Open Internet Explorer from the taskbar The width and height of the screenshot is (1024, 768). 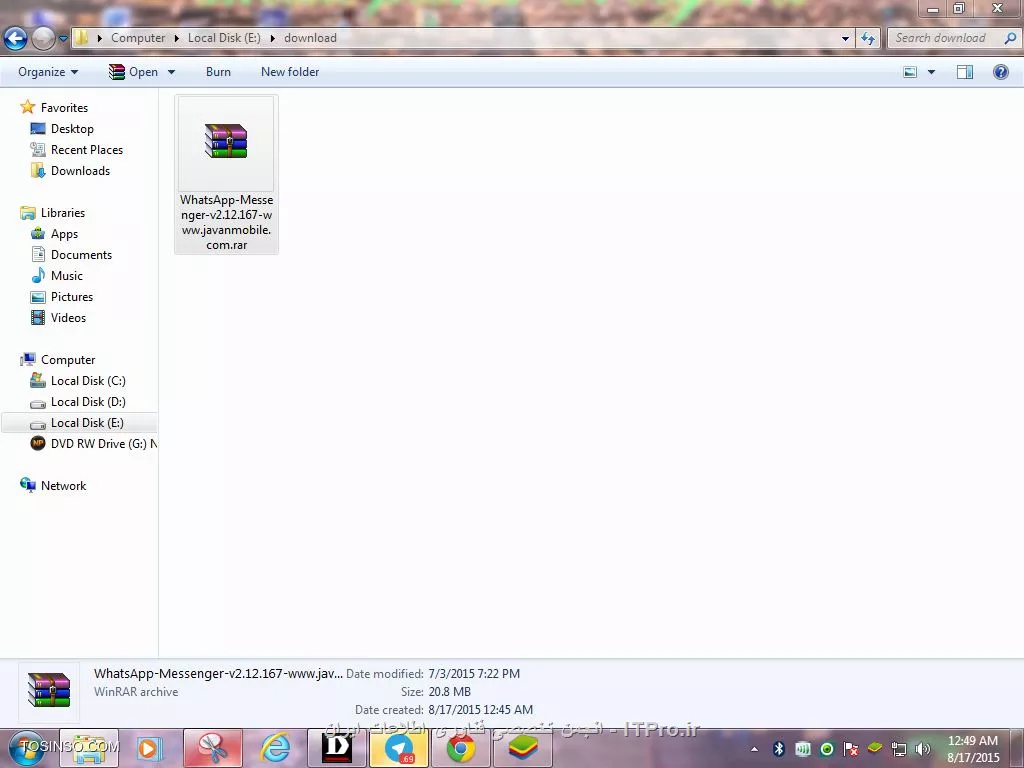[x=275, y=748]
